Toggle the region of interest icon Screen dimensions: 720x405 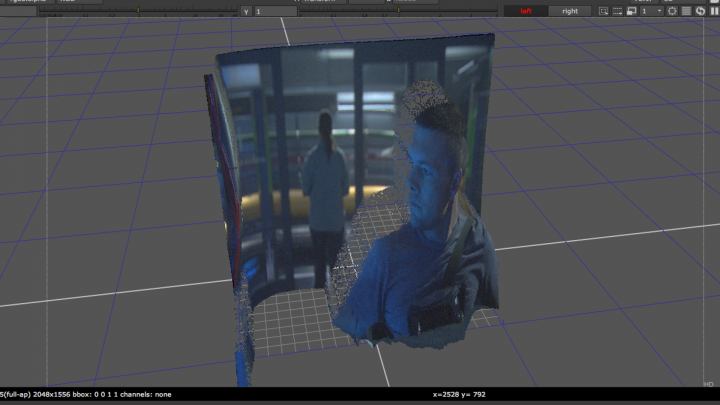[x=604, y=11]
